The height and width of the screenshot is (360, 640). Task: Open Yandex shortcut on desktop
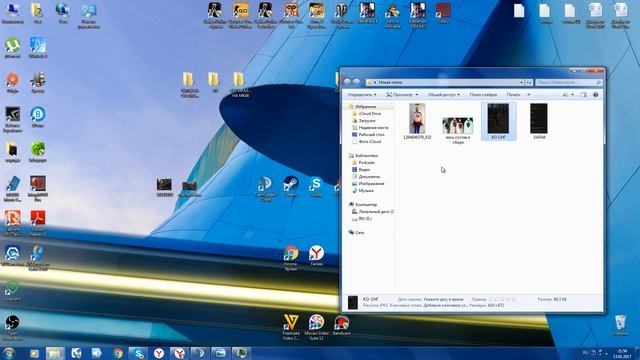point(316,256)
